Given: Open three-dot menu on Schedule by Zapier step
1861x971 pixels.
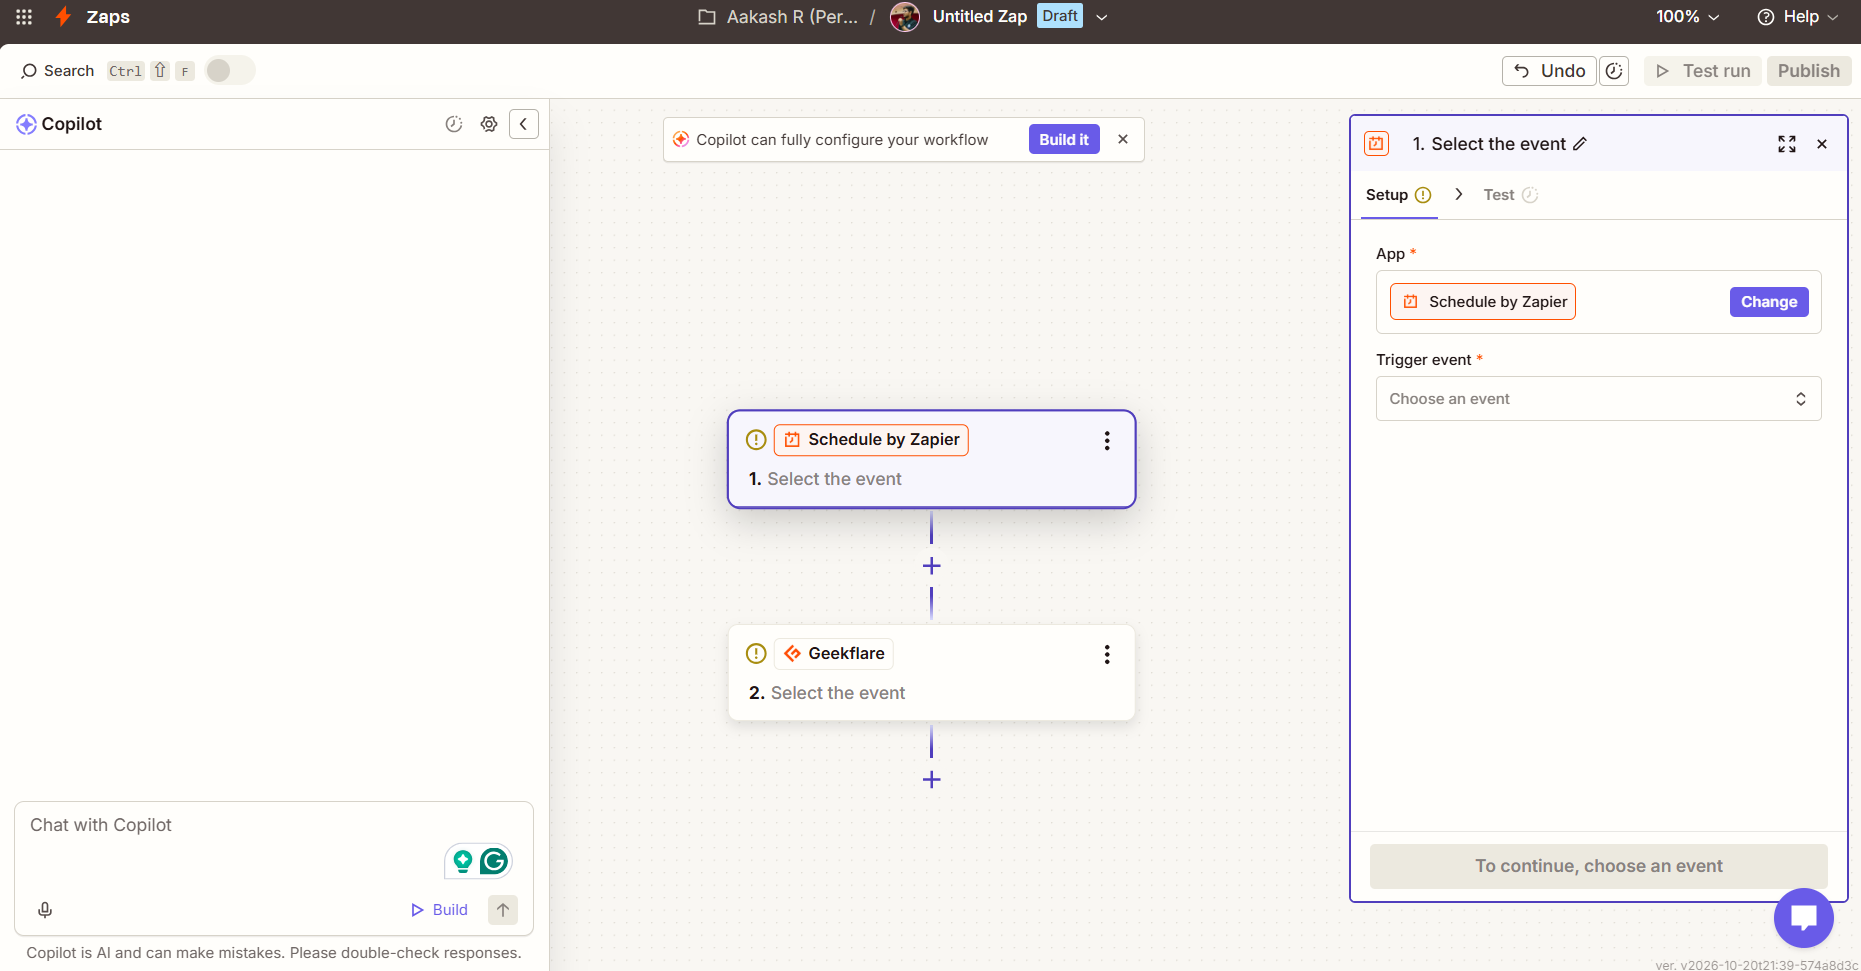Looking at the screenshot, I should coord(1107,441).
